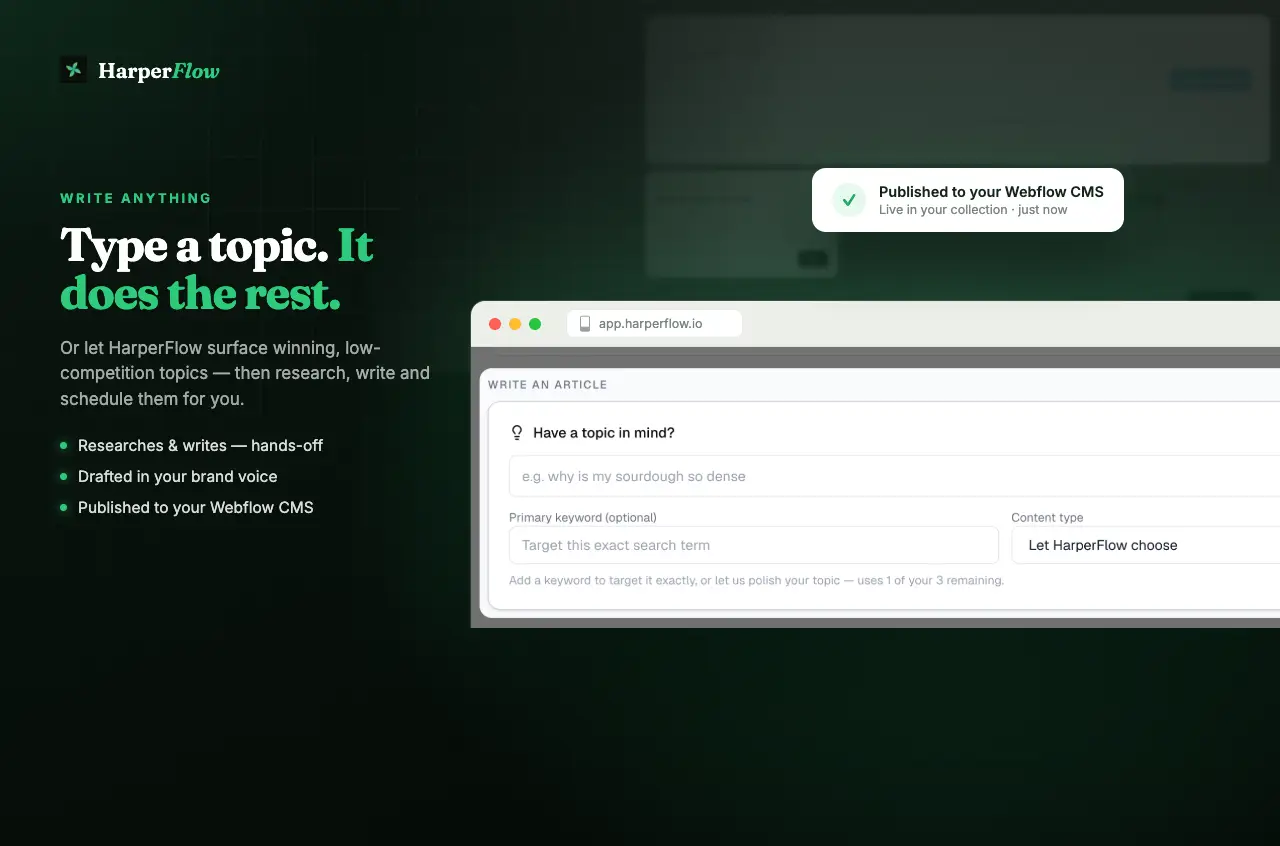Click the Content type label

(x=1047, y=517)
